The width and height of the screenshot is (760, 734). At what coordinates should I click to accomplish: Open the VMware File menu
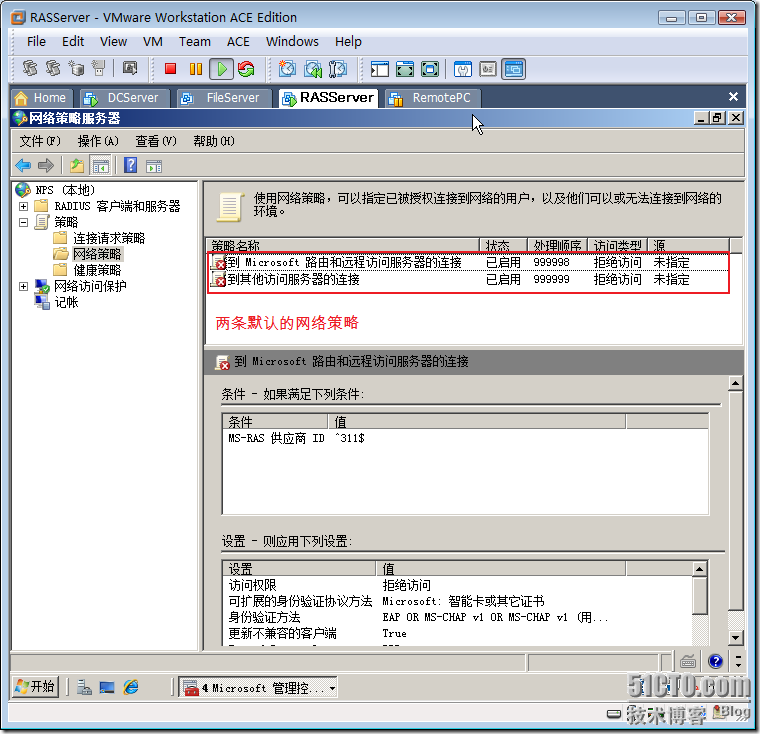pos(36,42)
